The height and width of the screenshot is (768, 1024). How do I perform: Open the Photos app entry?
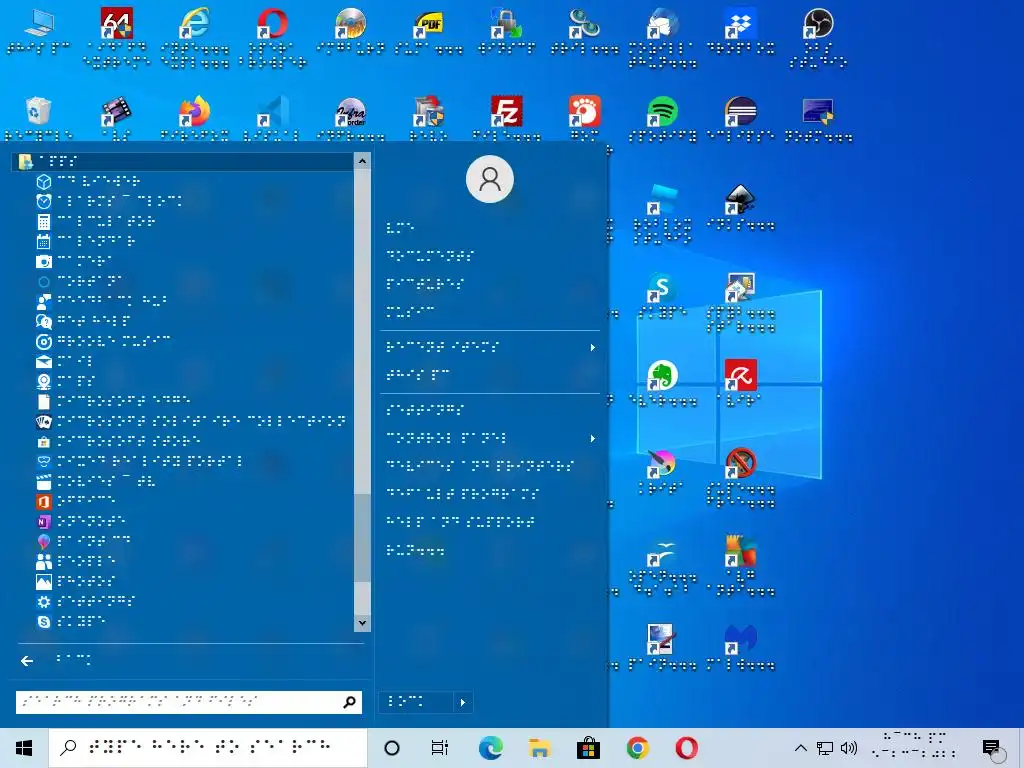(76, 581)
